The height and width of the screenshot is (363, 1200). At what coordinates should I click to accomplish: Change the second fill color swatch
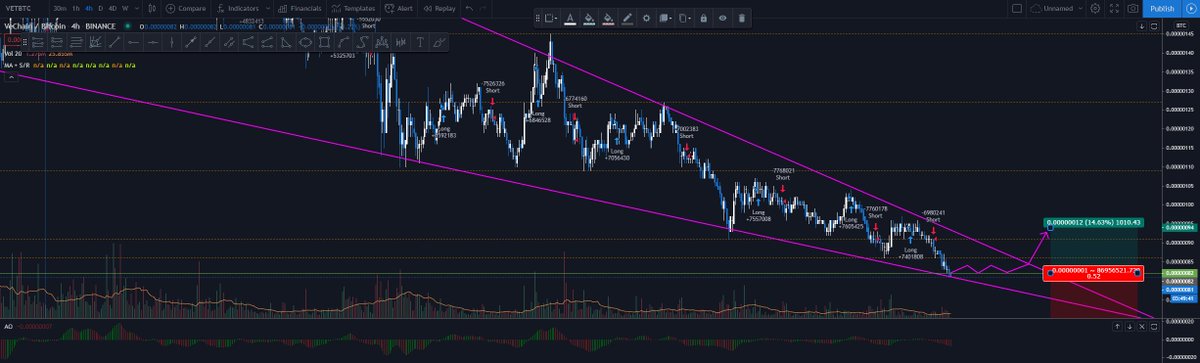608,18
